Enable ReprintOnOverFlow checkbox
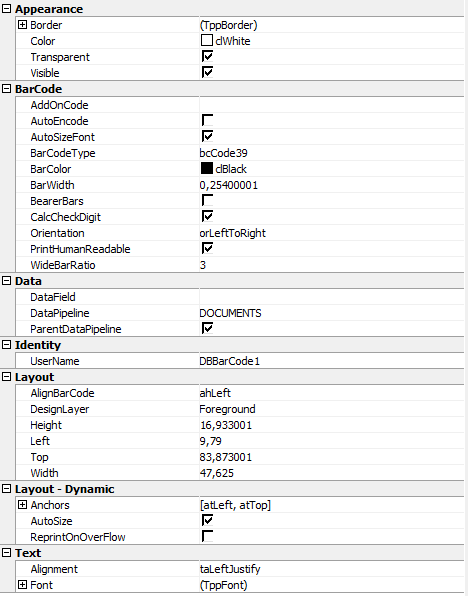468x596 pixels. pyautogui.click(x=207, y=536)
